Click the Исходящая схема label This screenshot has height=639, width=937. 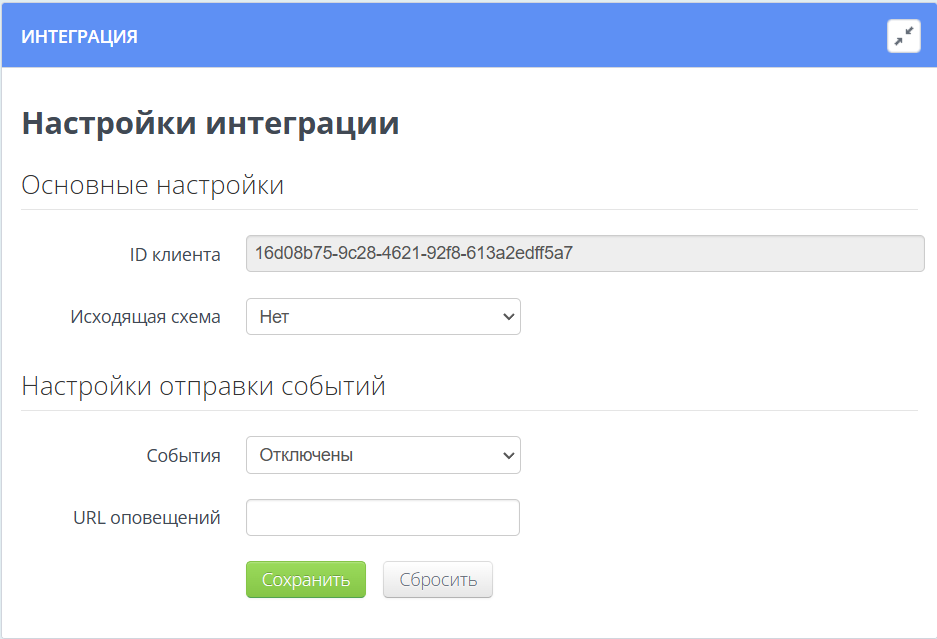(x=145, y=317)
